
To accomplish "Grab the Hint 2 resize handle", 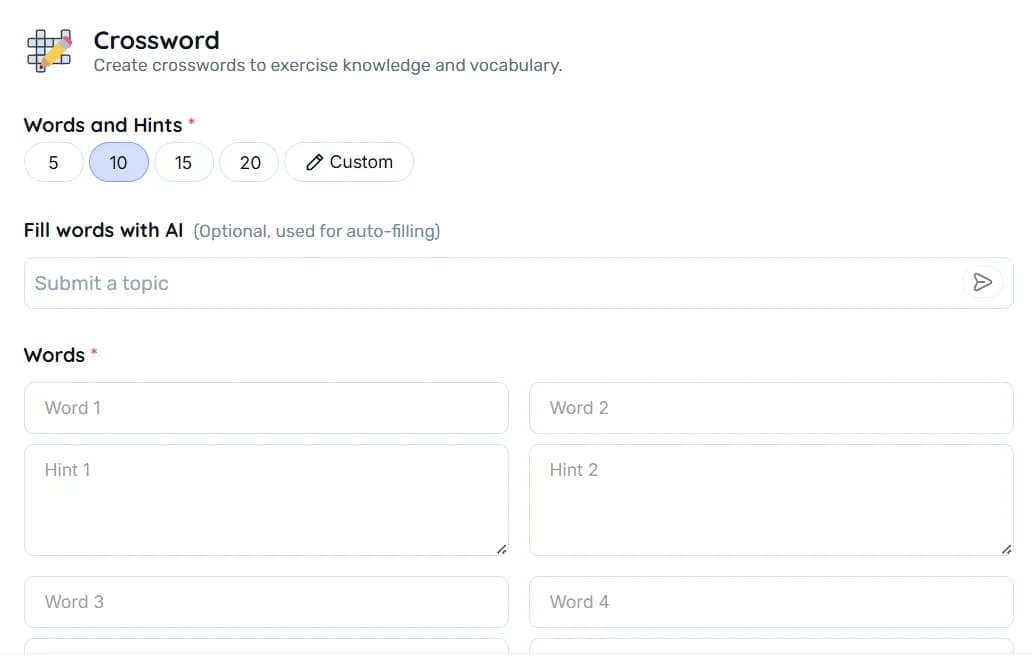I will [1006, 548].
